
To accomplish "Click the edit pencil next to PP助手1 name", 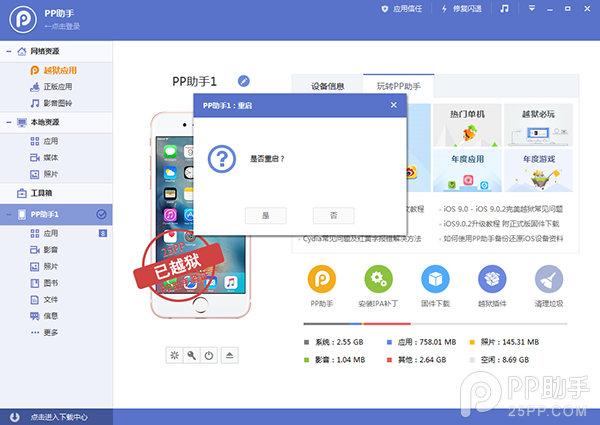I will (x=244, y=81).
